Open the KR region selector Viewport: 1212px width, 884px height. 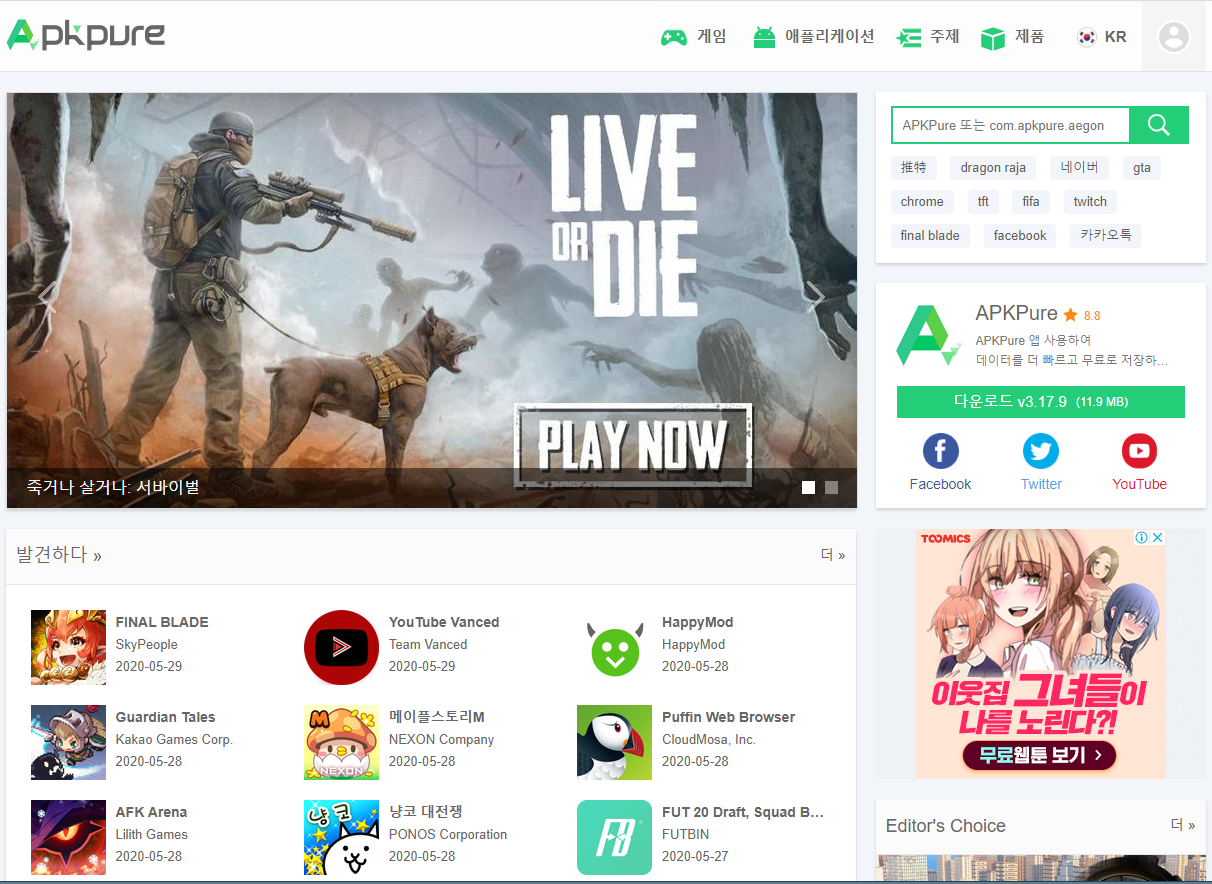(1101, 37)
